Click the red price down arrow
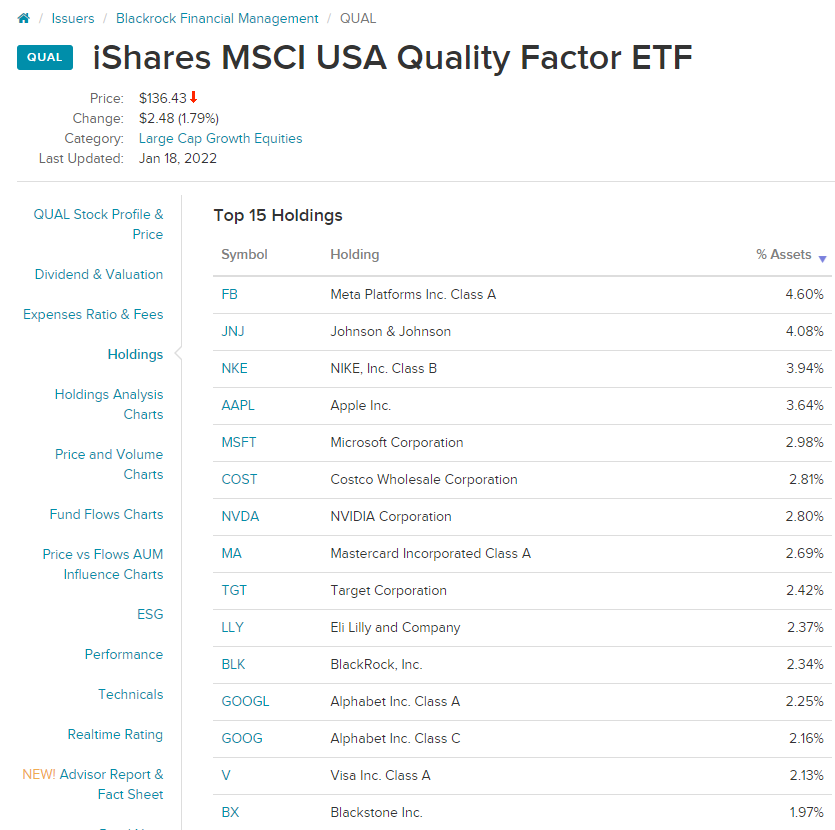 (194, 97)
